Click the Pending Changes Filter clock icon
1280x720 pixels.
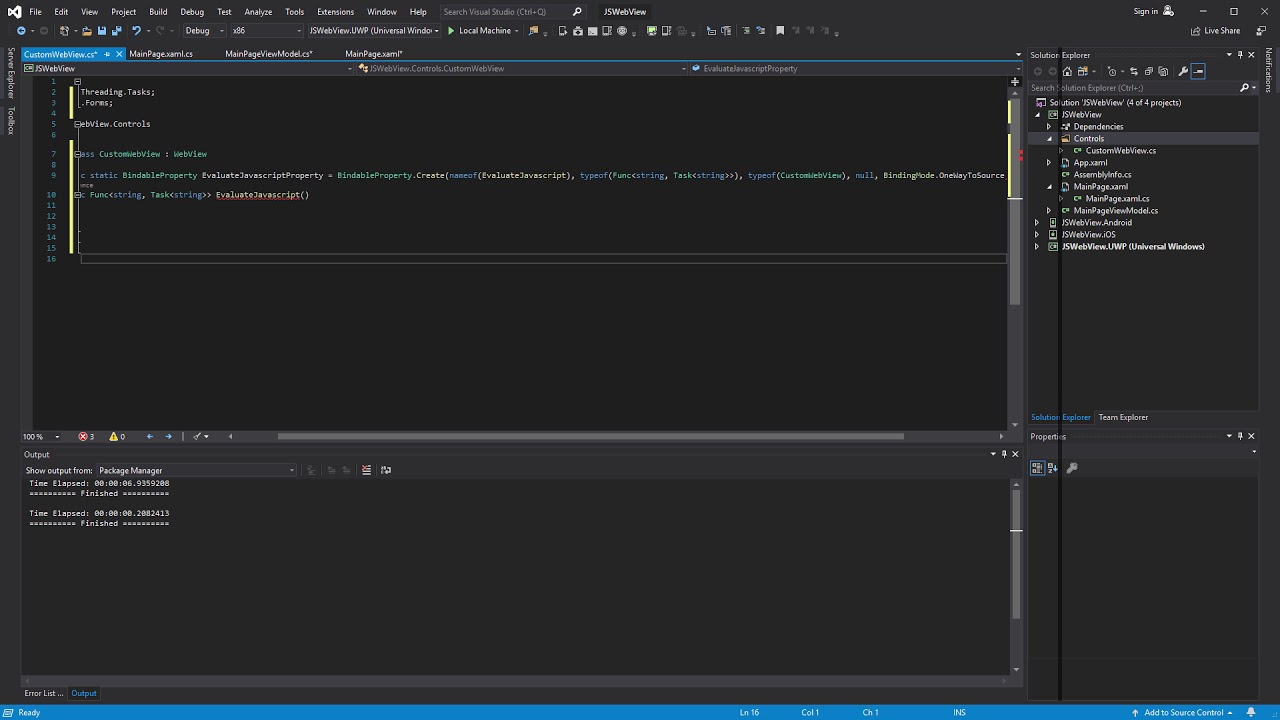(x=1111, y=71)
